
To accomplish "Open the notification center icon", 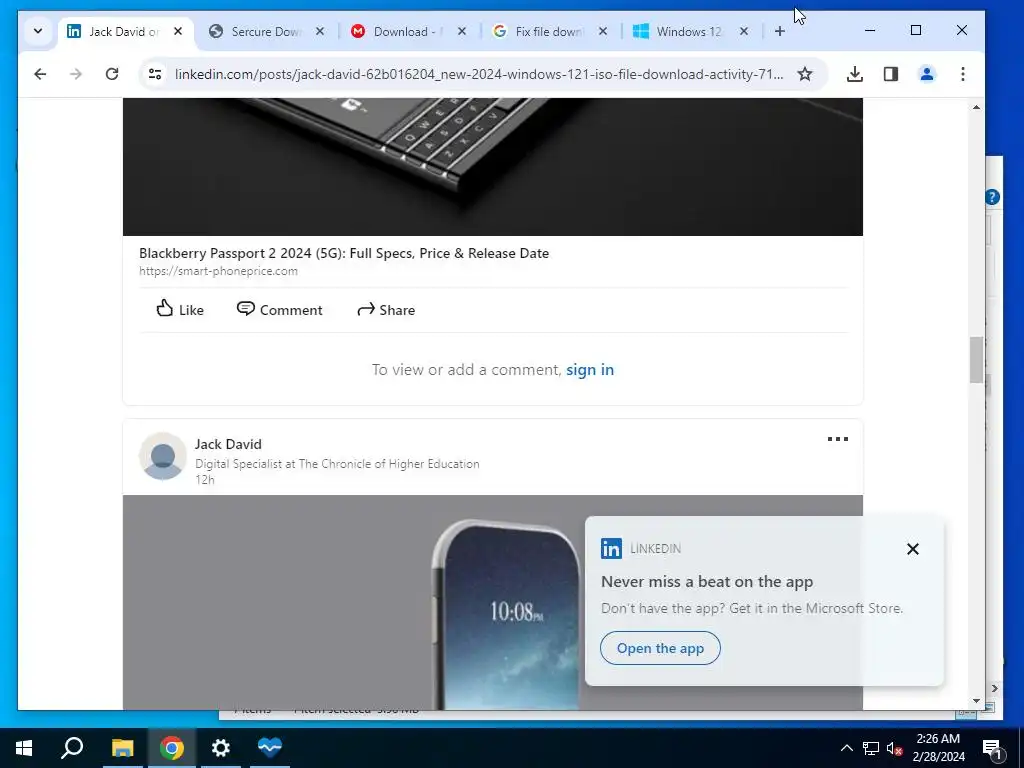I will point(992,748).
